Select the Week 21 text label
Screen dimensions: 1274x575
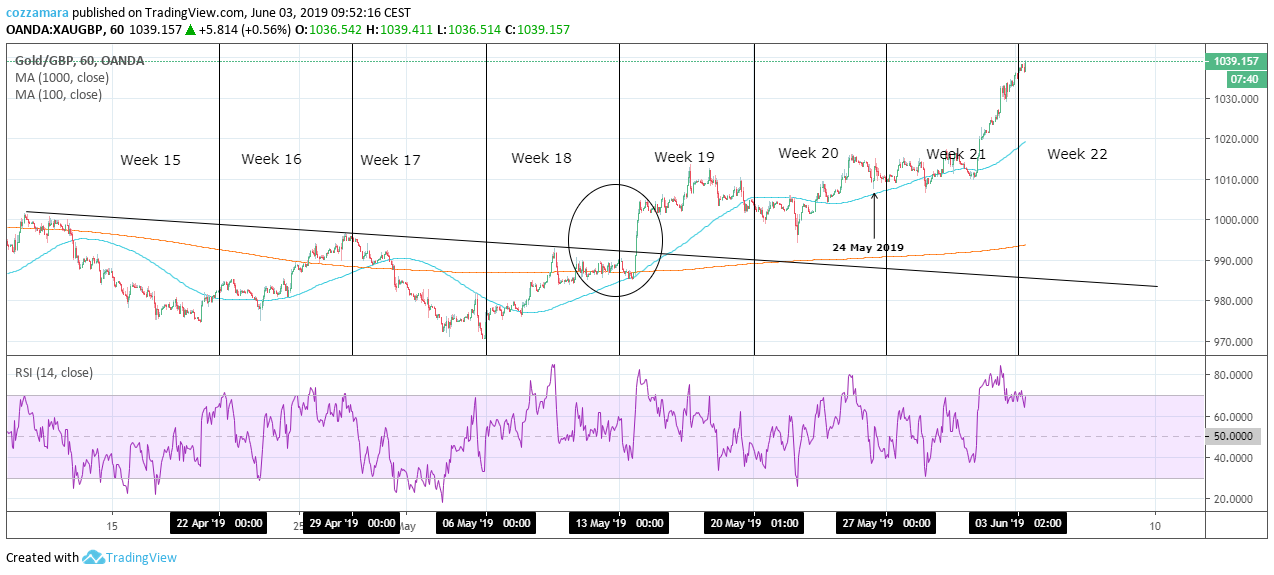[956, 154]
